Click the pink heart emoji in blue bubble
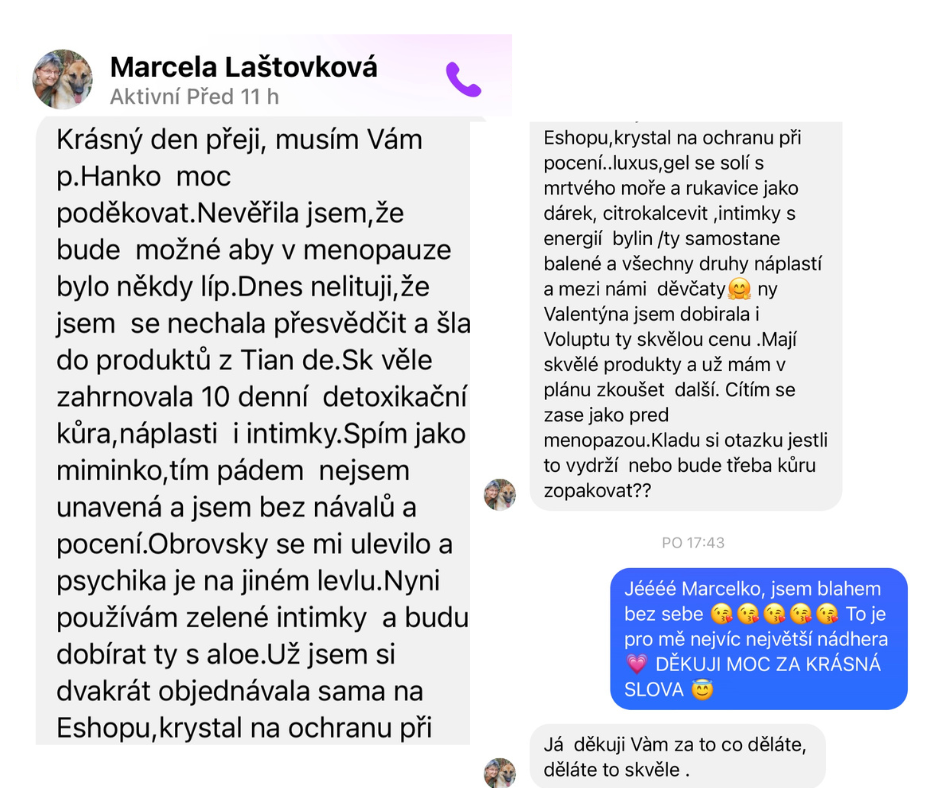The image size is (940, 788). click(x=637, y=664)
